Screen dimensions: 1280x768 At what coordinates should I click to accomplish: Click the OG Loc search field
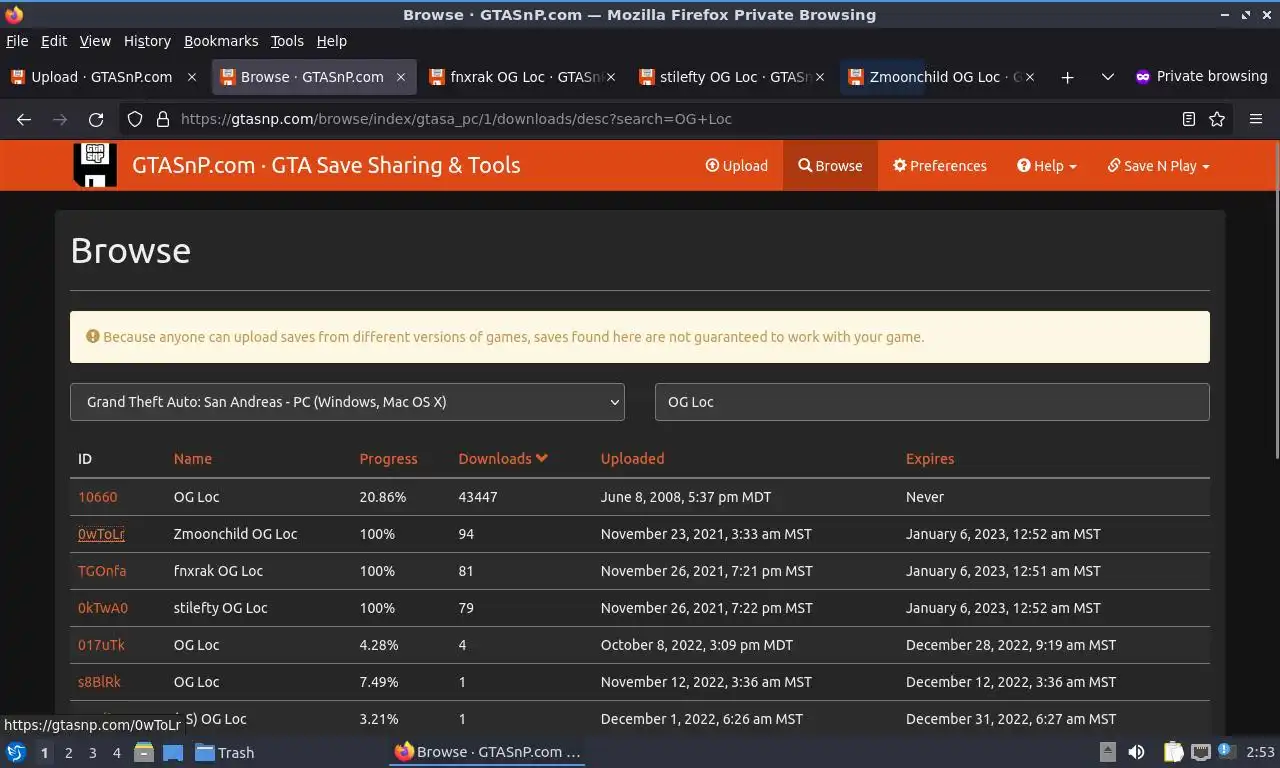coord(932,402)
